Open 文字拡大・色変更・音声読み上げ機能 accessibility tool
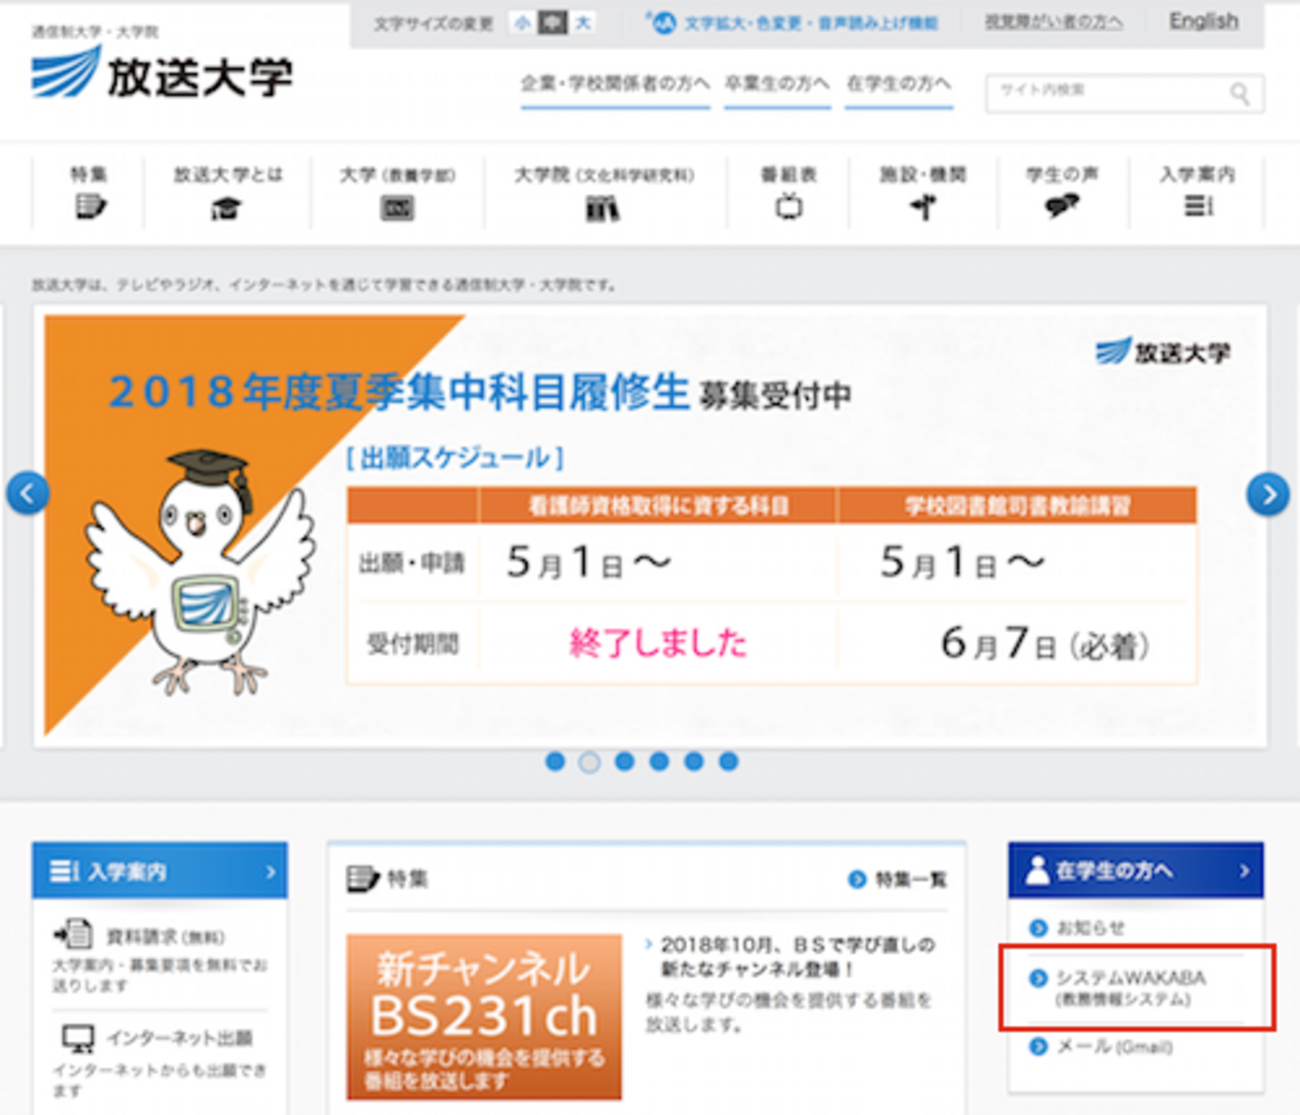The height and width of the screenshot is (1115, 1300). click(x=792, y=22)
